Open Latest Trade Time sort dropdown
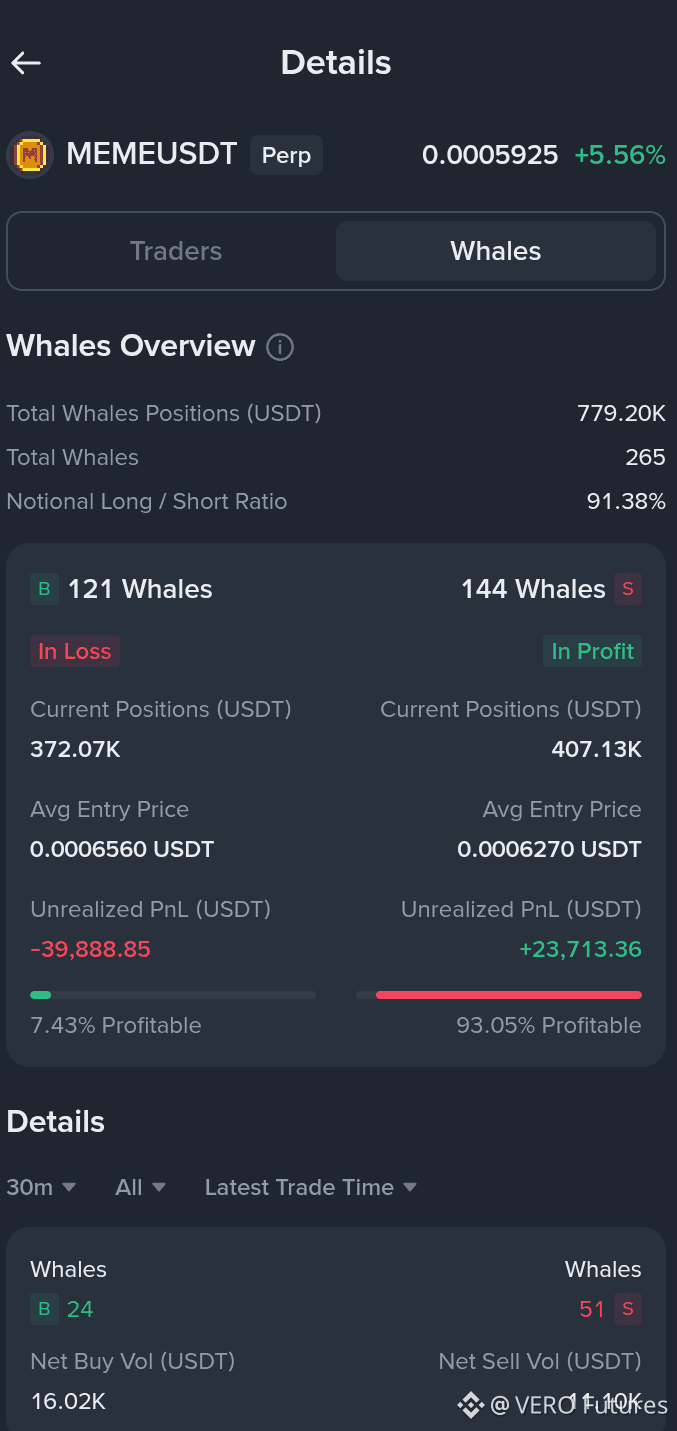 [x=310, y=1187]
